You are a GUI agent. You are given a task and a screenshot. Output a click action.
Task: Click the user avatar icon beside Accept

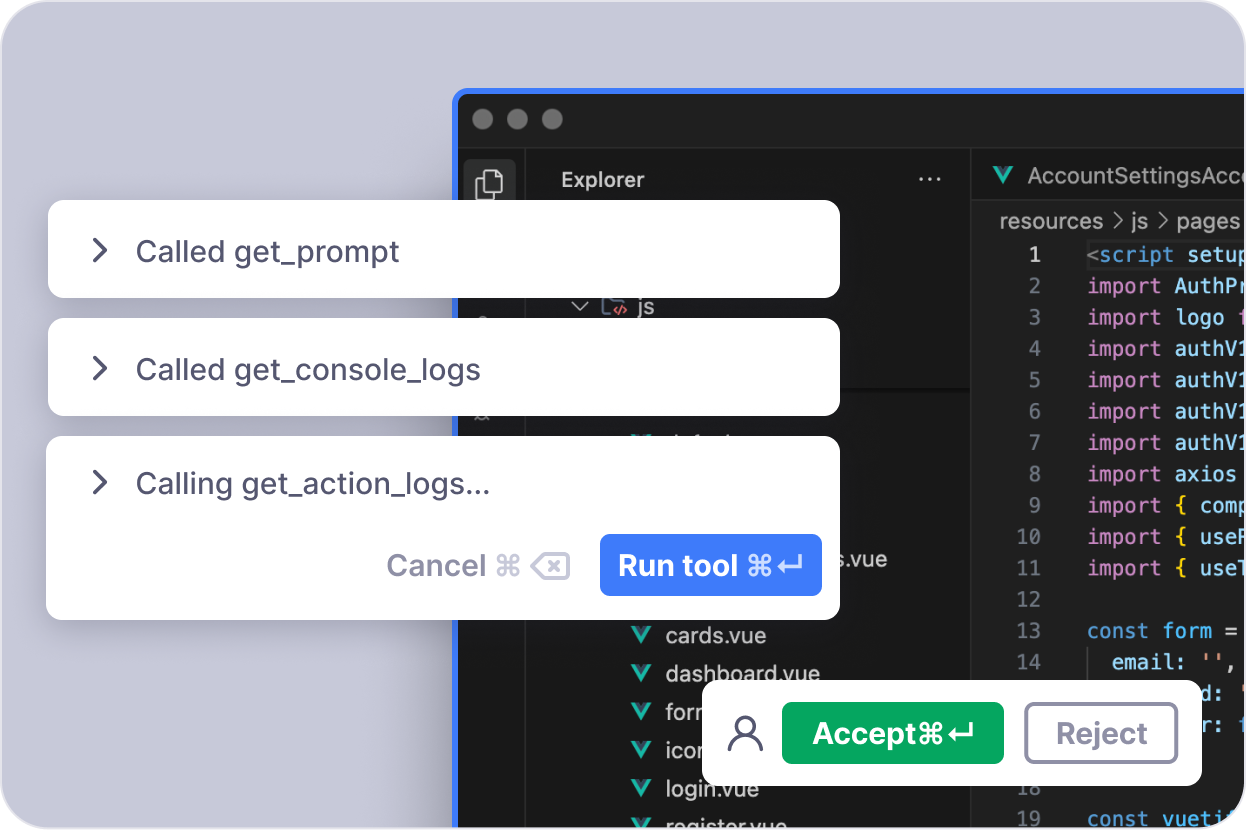745,734
